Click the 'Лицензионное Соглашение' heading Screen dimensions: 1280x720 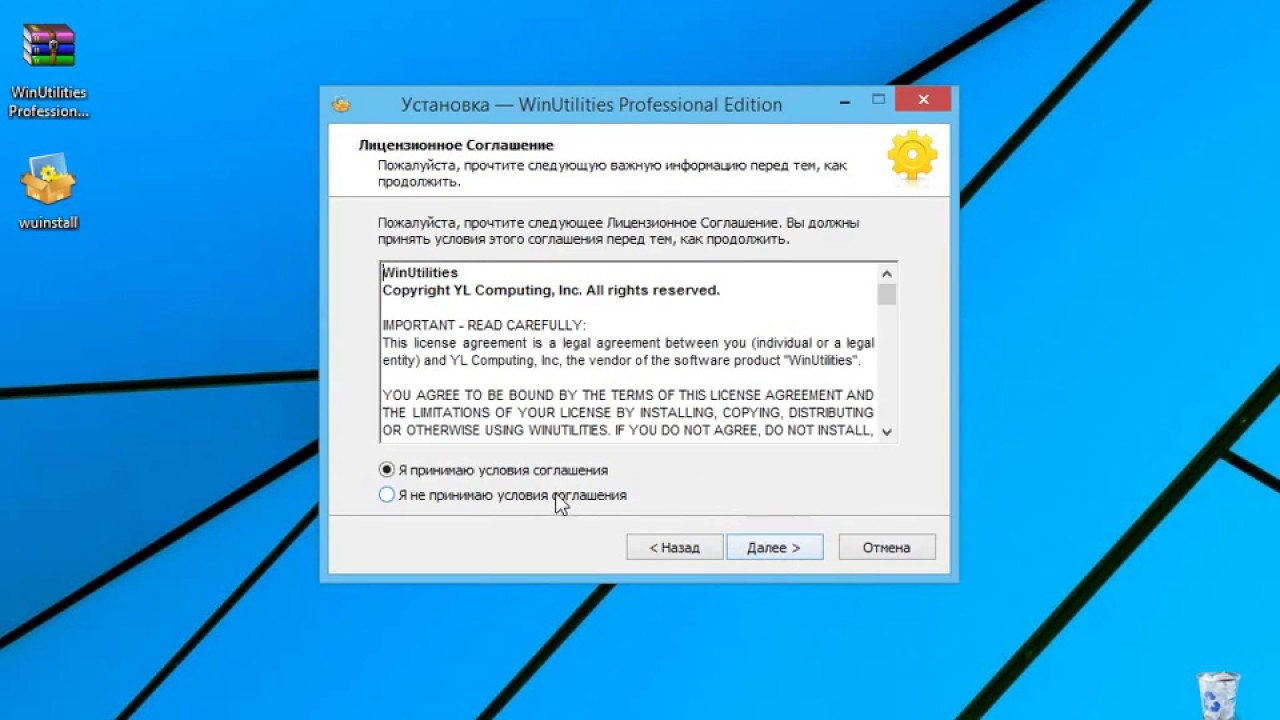456,145
